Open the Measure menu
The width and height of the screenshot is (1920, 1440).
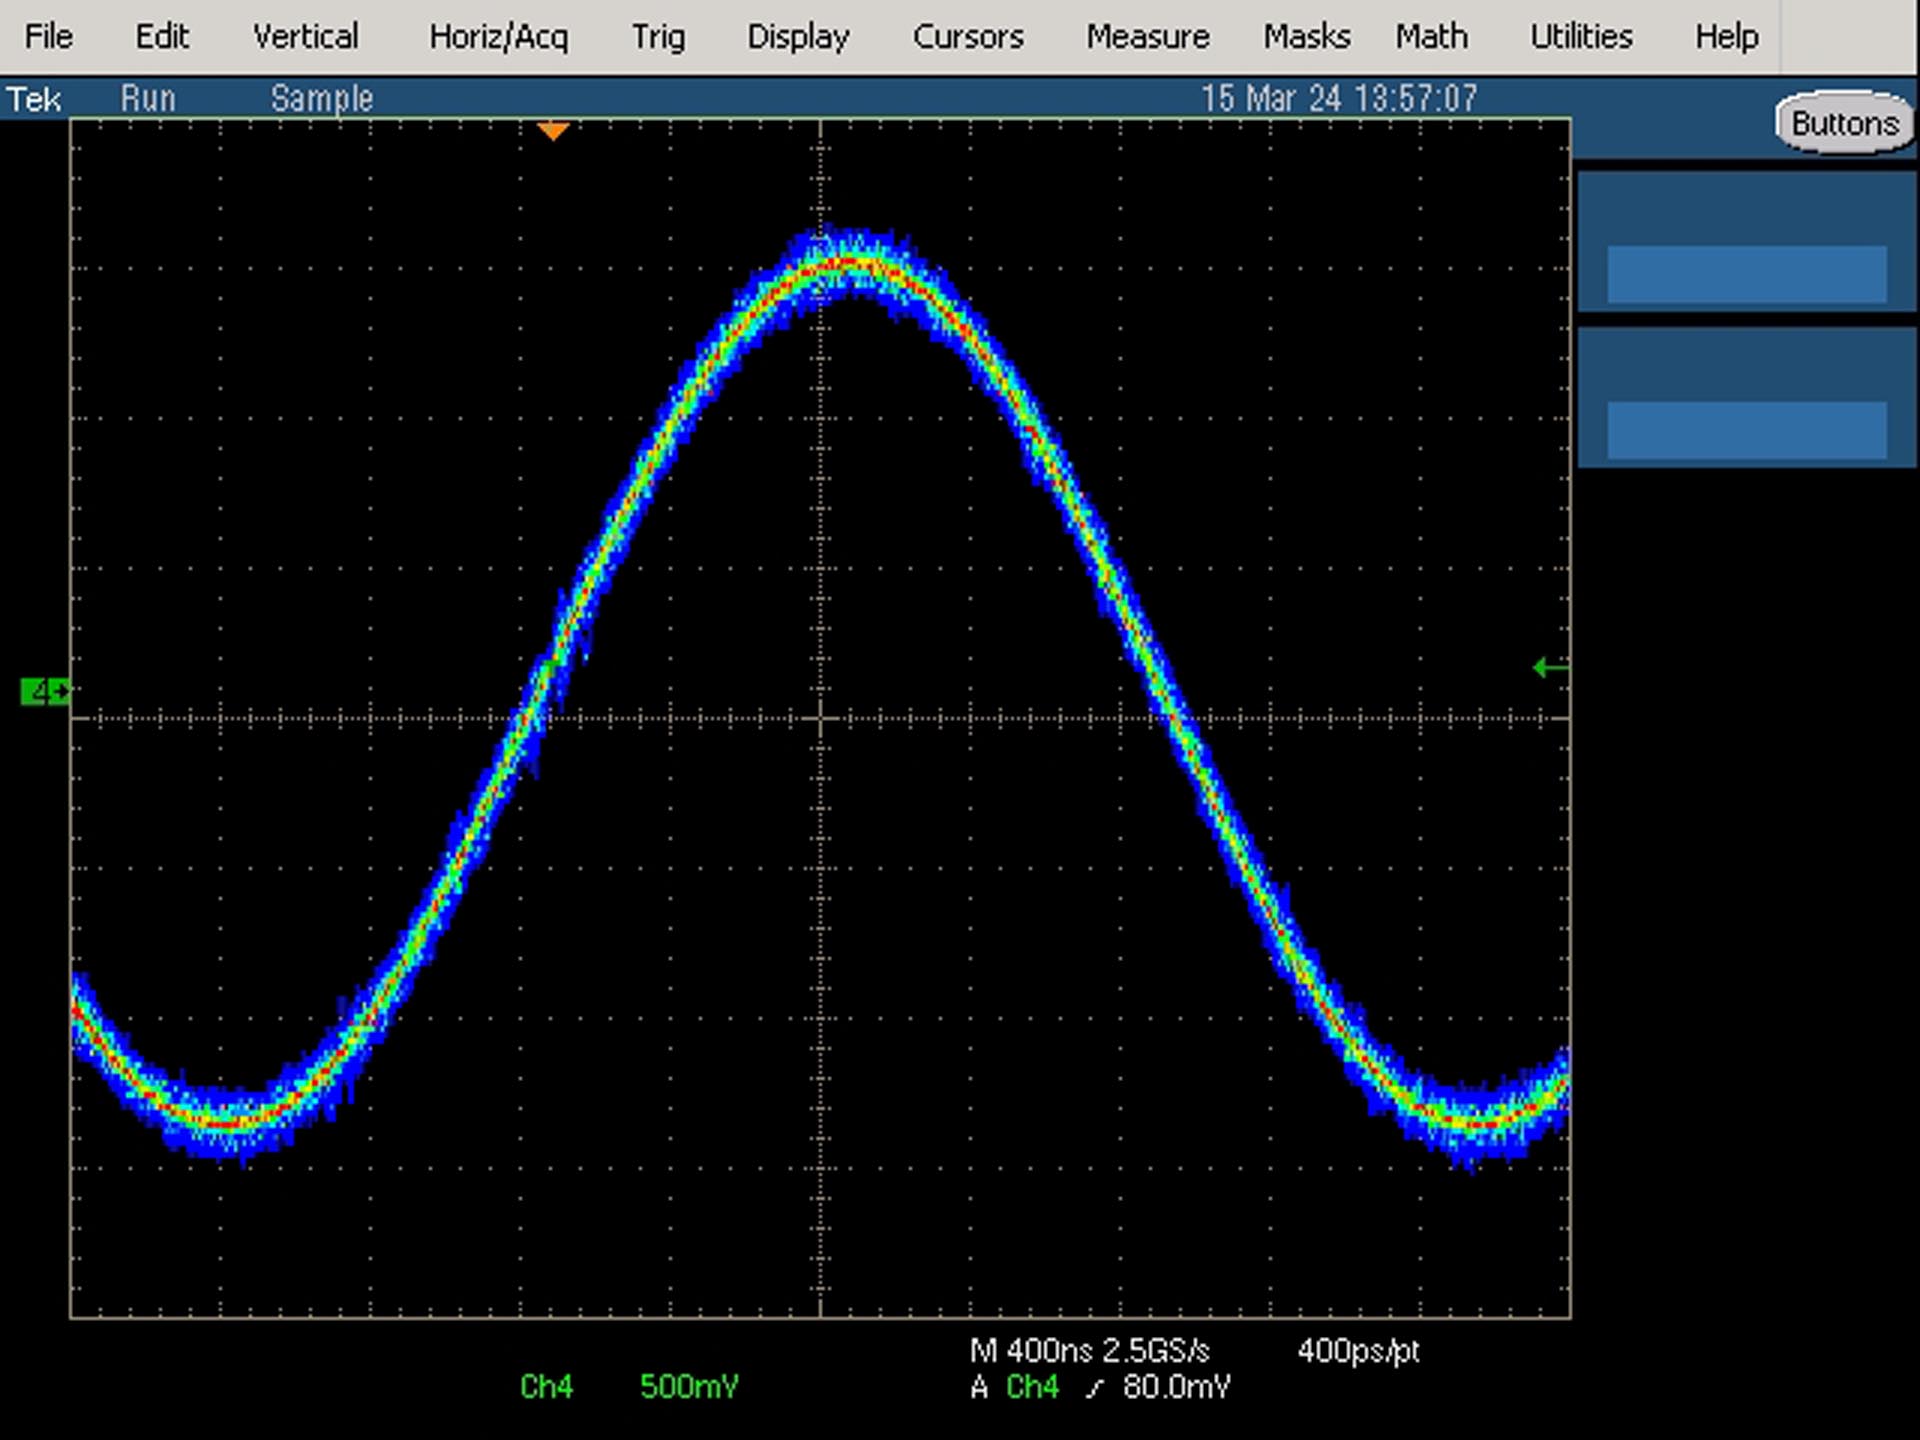(1148, 37)
